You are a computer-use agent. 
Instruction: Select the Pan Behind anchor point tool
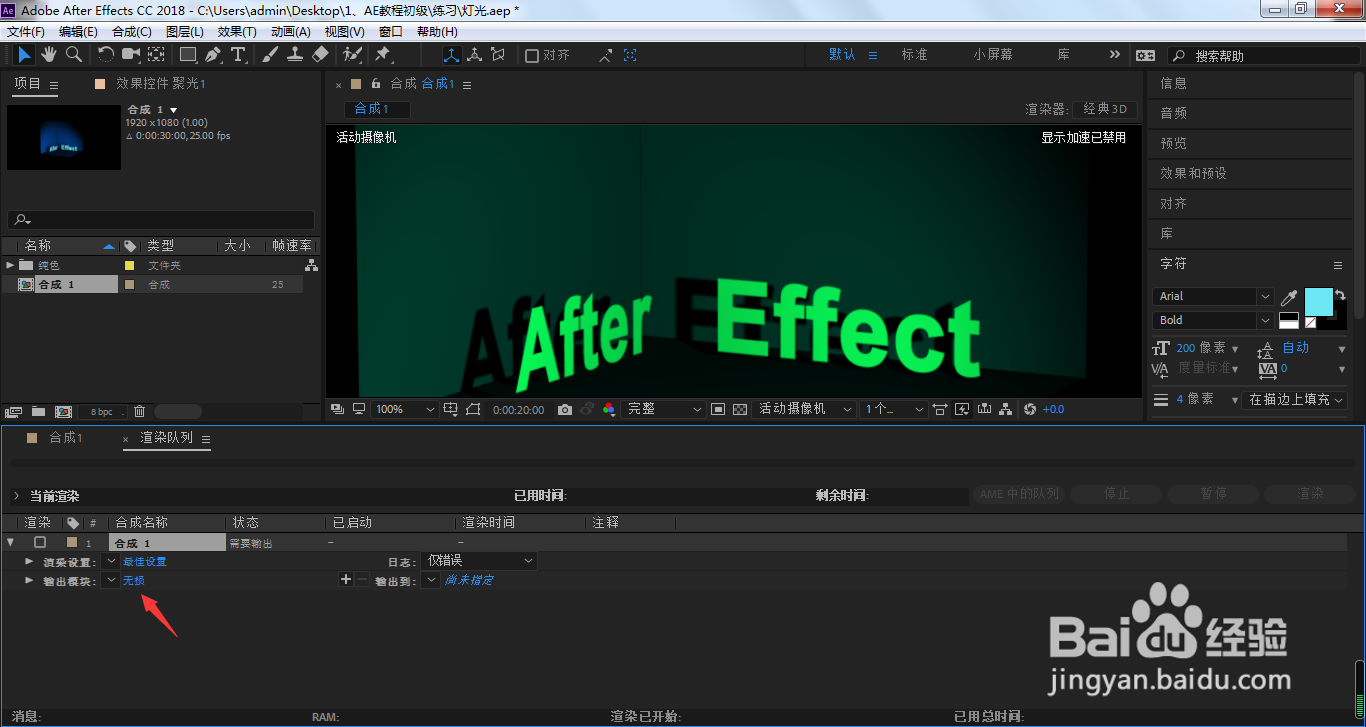click(x=157, y=54)
